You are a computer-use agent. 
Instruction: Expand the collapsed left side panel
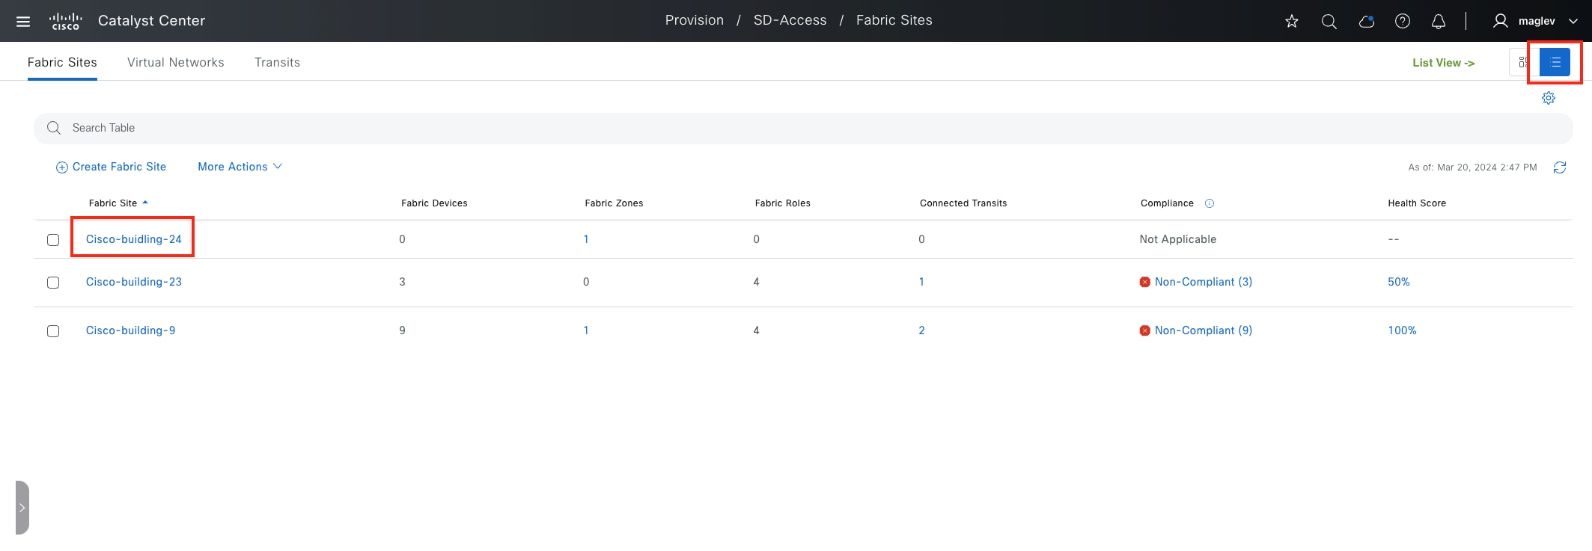(x=22, y=508)
